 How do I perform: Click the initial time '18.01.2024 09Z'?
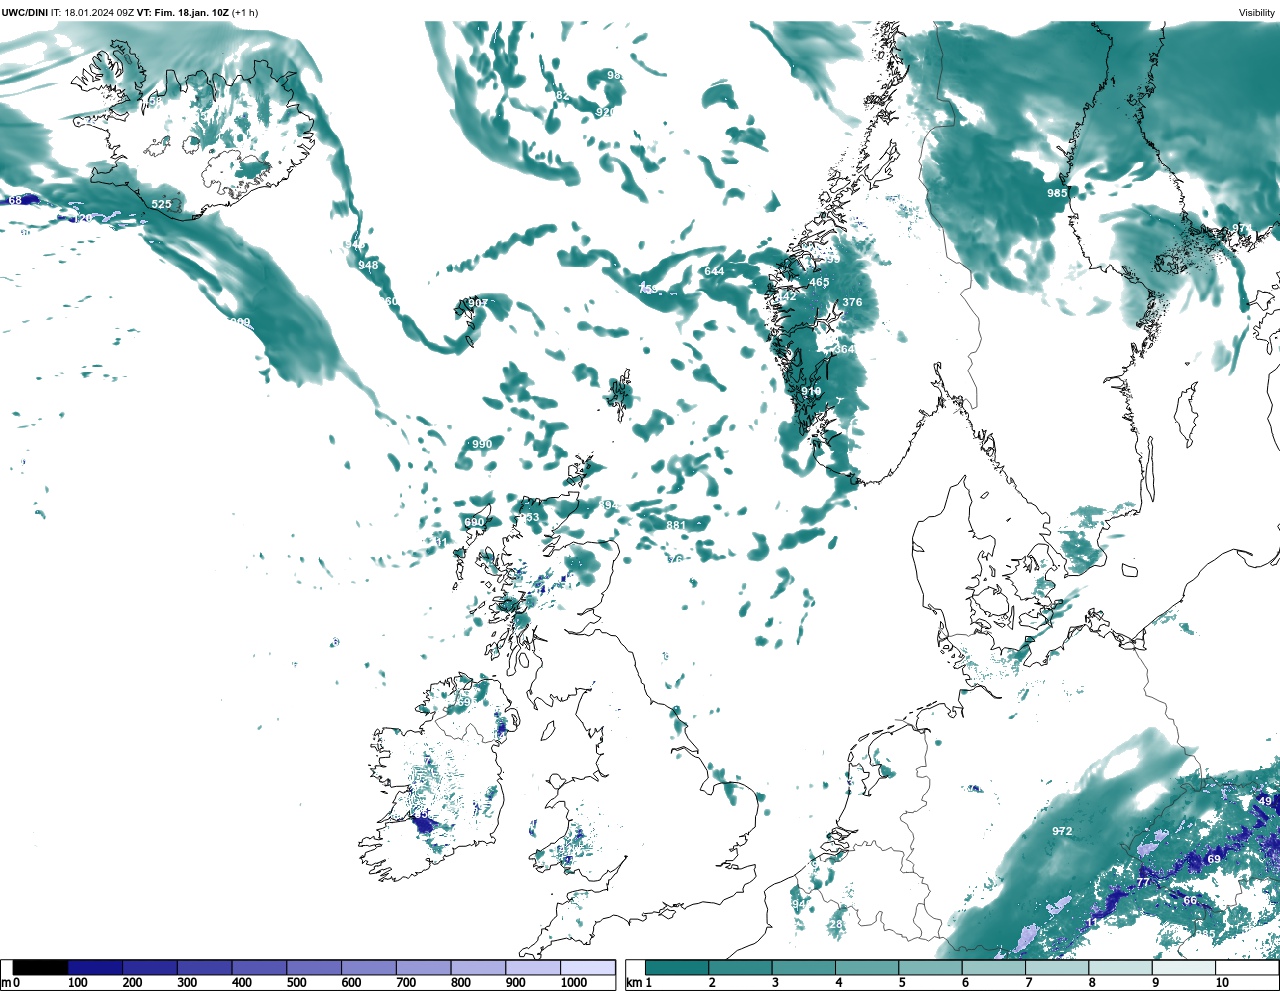[x=100, y=12]
